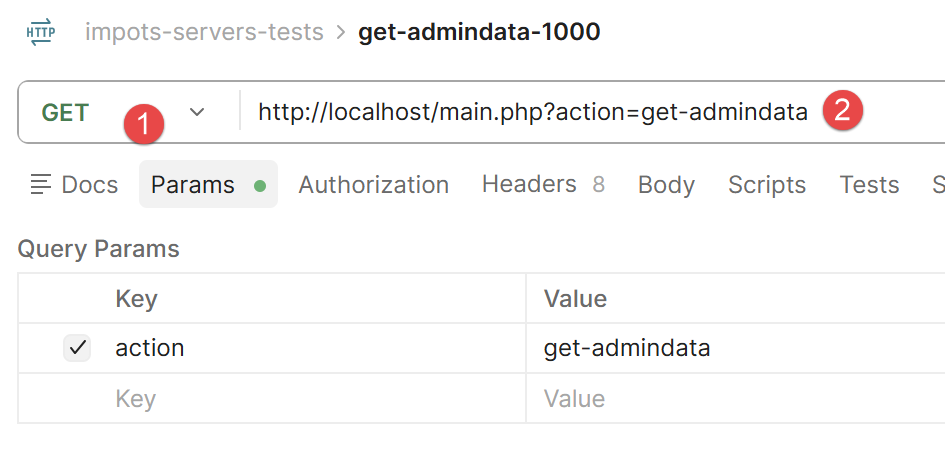Image resolution: width=945 pixels, height=473 pixels.
Task: Click the get-admindata-1000 request name
Action: pos(479,32)
